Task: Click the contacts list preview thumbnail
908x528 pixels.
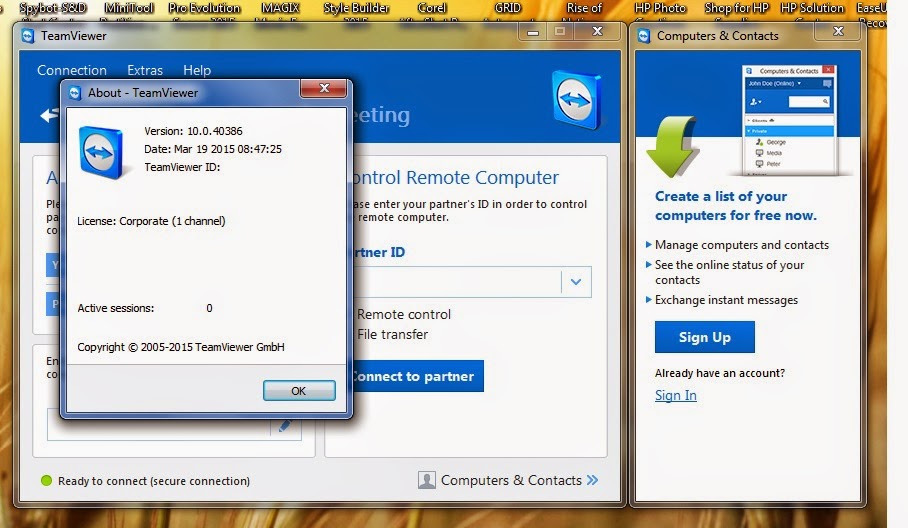Action: (x=790, y=120)
